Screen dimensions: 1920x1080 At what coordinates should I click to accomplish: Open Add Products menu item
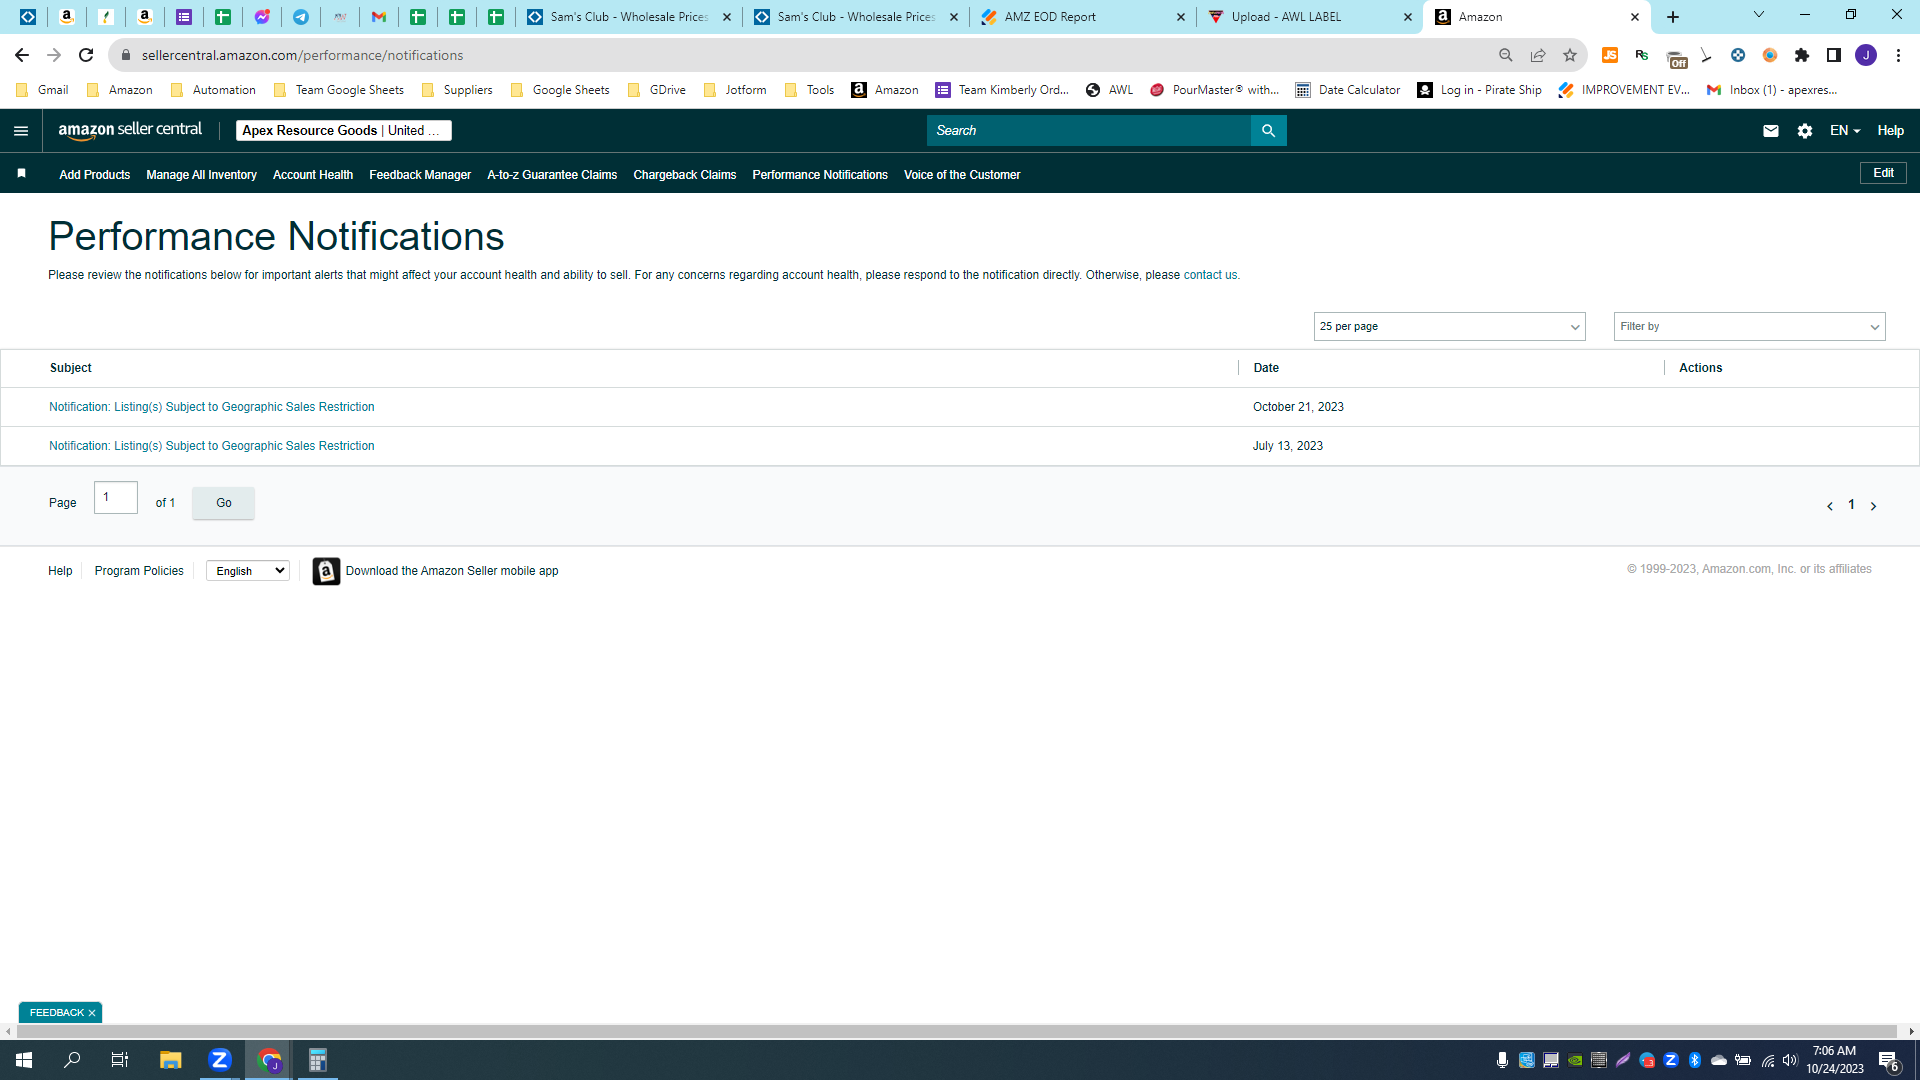(x=95, y=175)
